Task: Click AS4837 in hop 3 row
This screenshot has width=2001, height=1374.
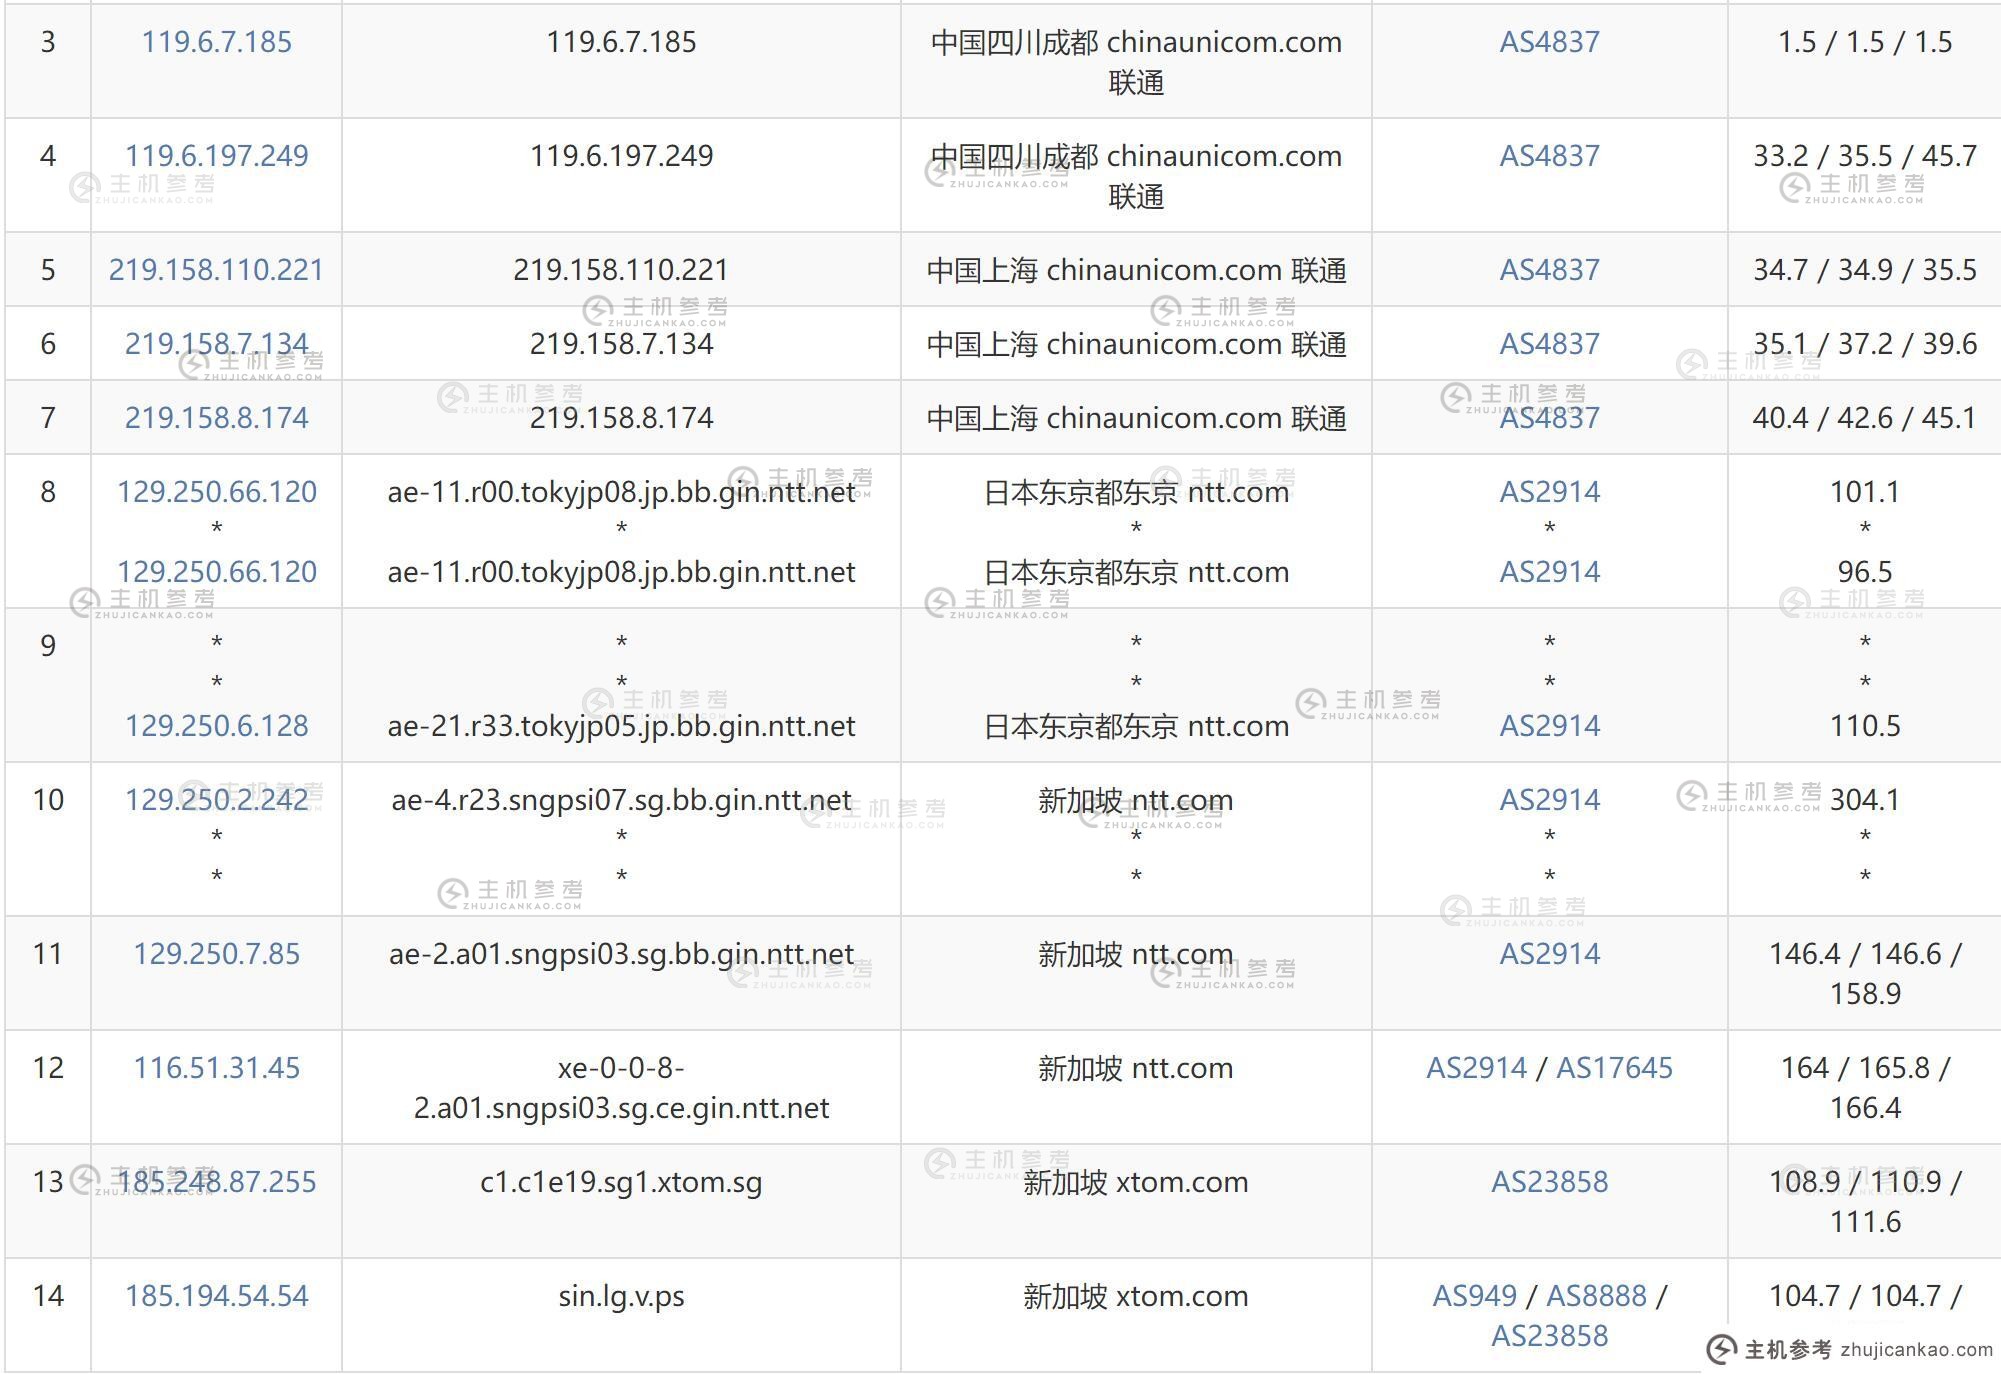Action: 1549,42
